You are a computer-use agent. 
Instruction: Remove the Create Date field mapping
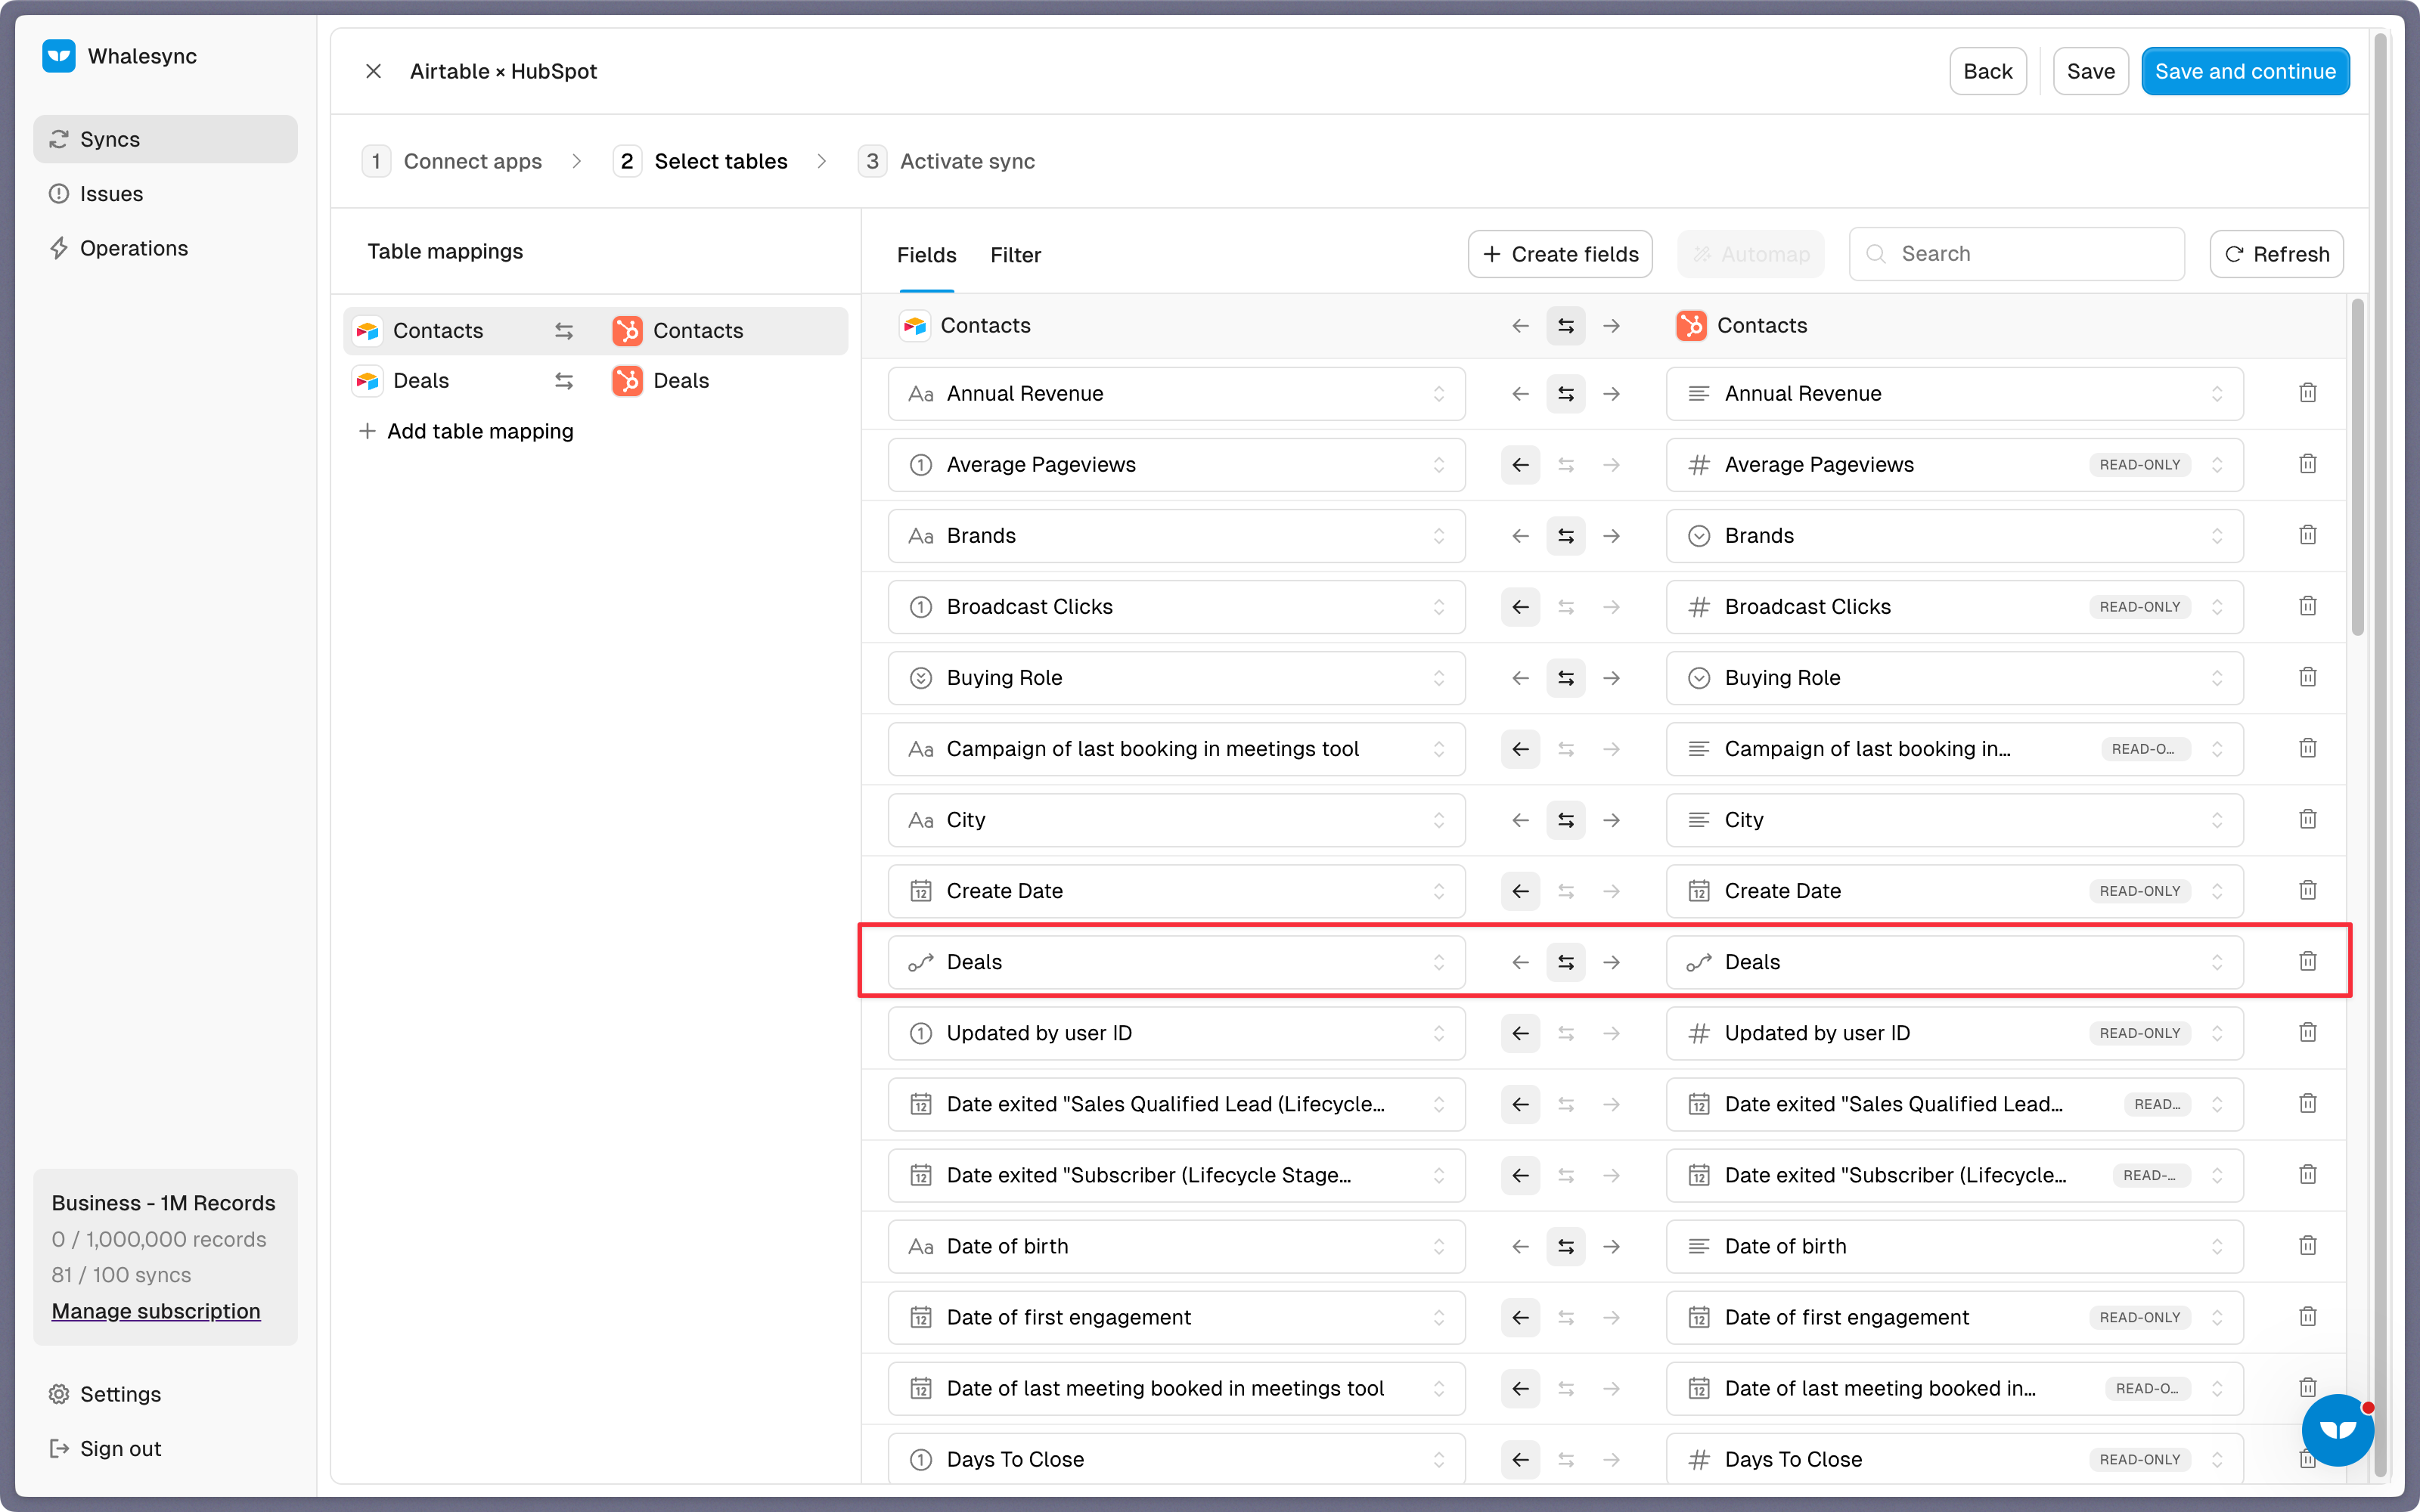2307,890
